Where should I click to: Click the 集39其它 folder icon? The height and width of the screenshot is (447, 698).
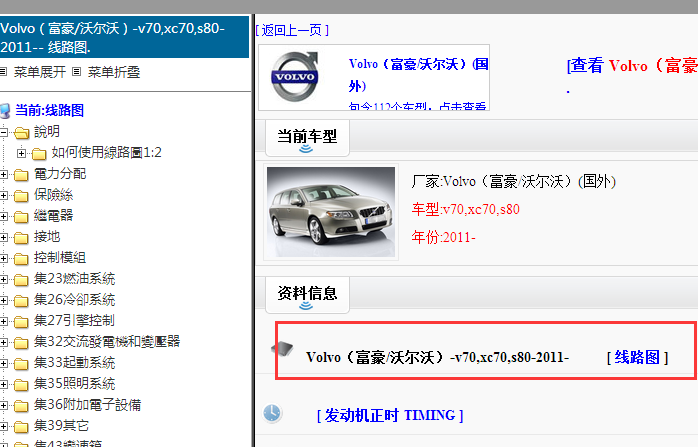pyautogui.click(x=21, y=427)
